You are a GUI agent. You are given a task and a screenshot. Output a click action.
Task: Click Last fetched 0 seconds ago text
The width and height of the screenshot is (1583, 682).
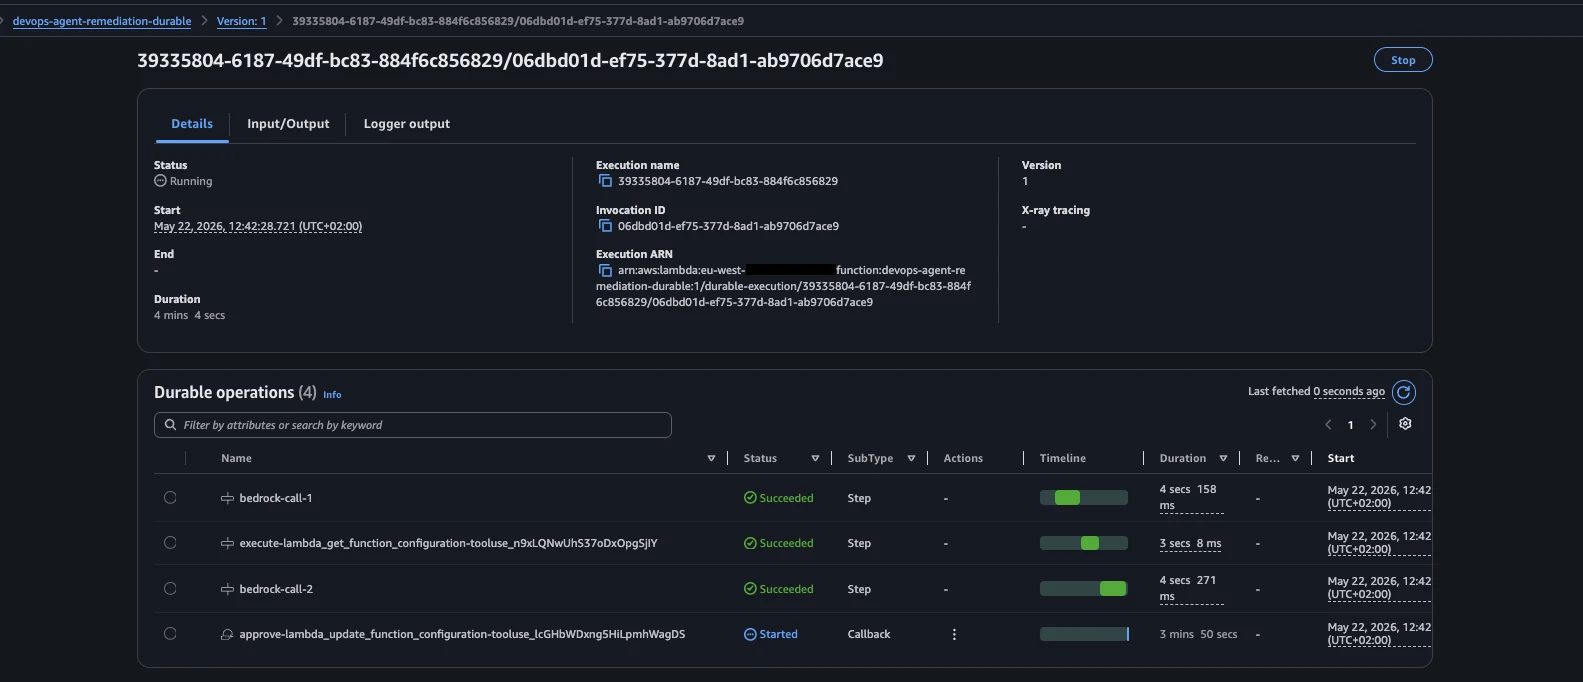[x=1316, y=391]
